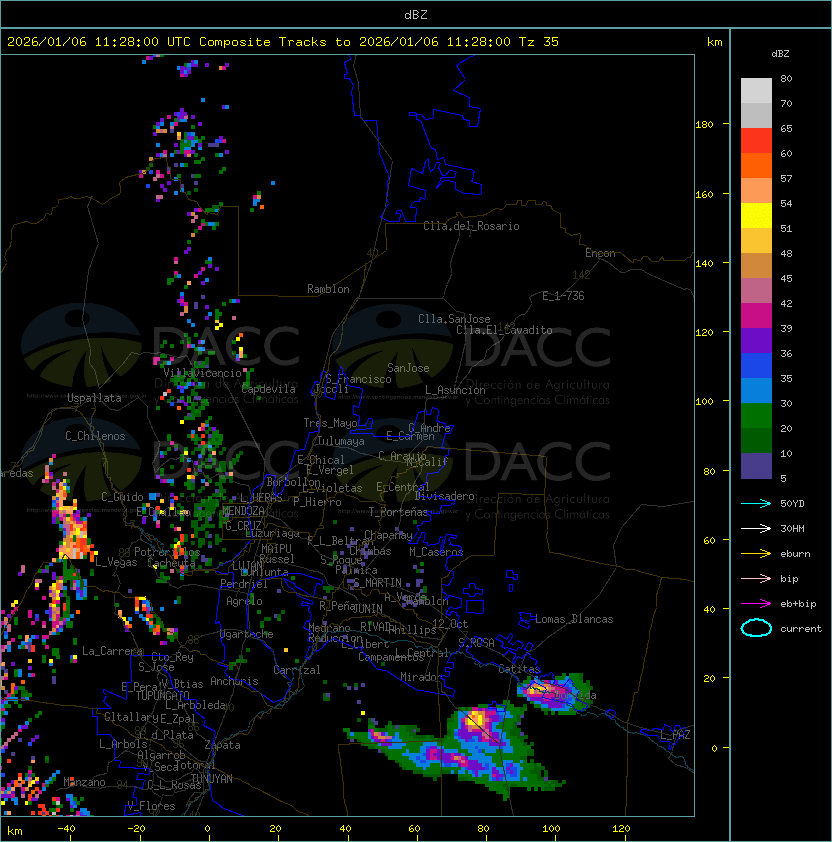Screen dimensions: 832x842
Task: Click the 'Lomas_Blancas' map label
Action: point(574,619)
